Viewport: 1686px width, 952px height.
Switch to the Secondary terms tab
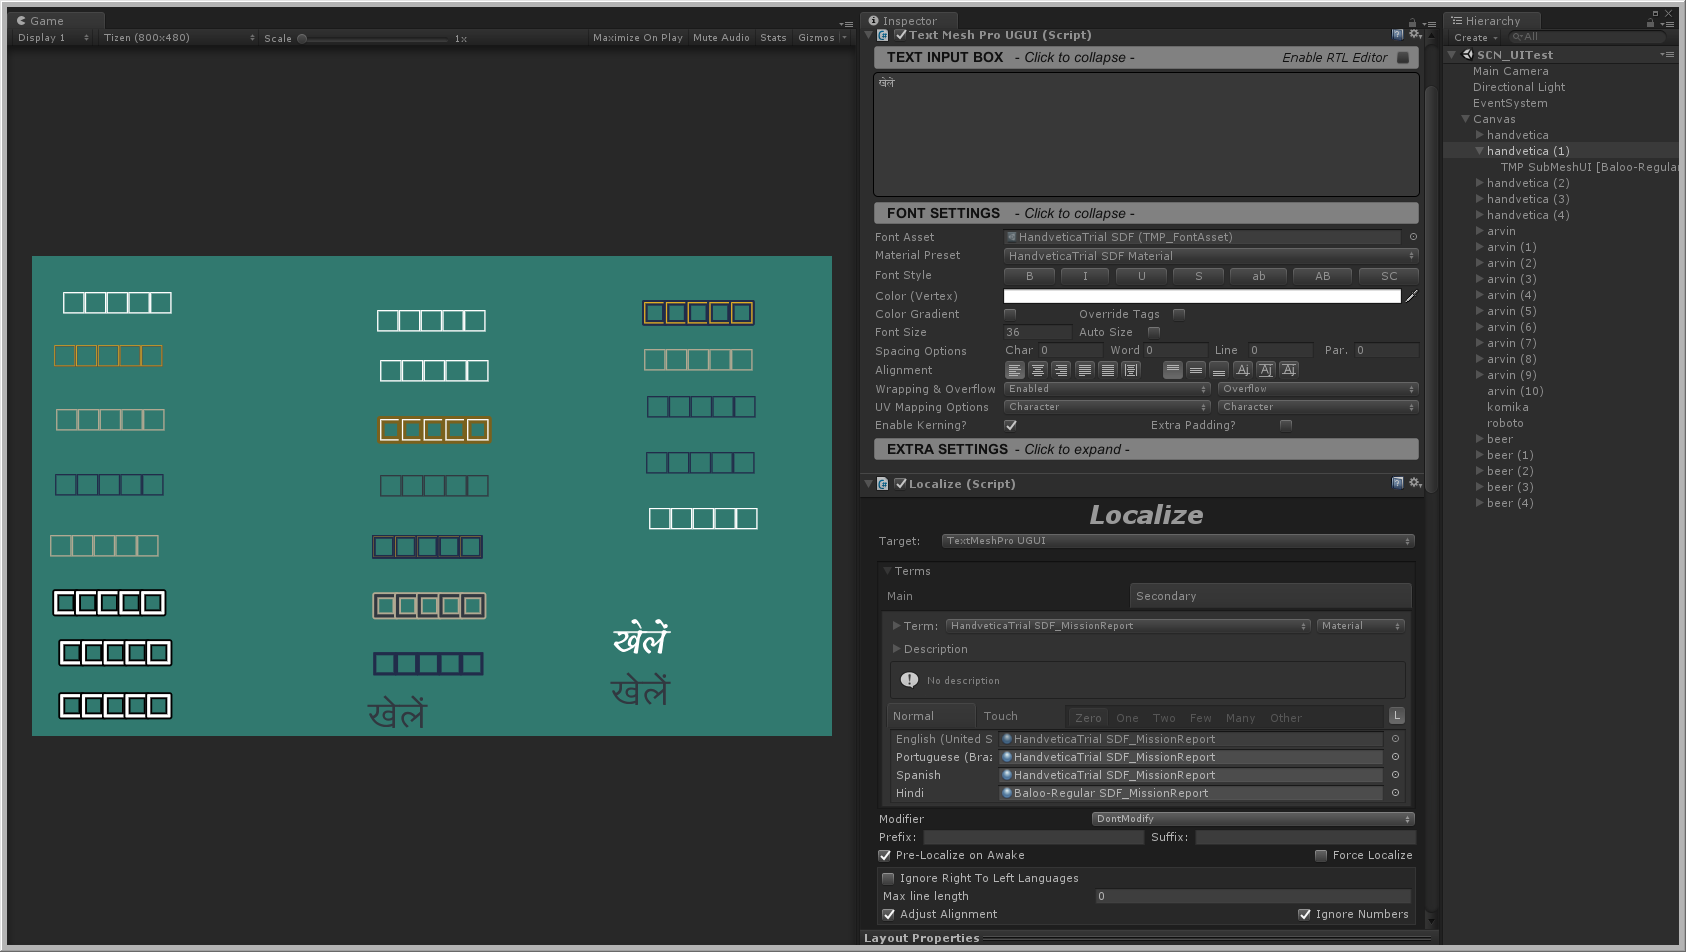click(1270, 596)
